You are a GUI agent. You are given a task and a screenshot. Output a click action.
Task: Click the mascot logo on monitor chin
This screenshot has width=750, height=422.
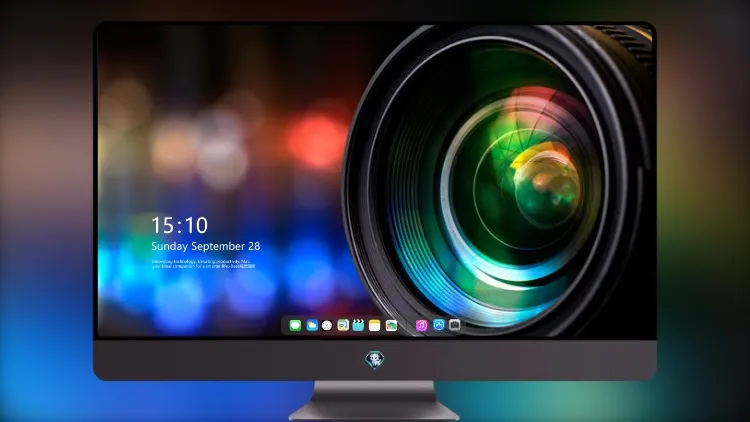[375, 359]
